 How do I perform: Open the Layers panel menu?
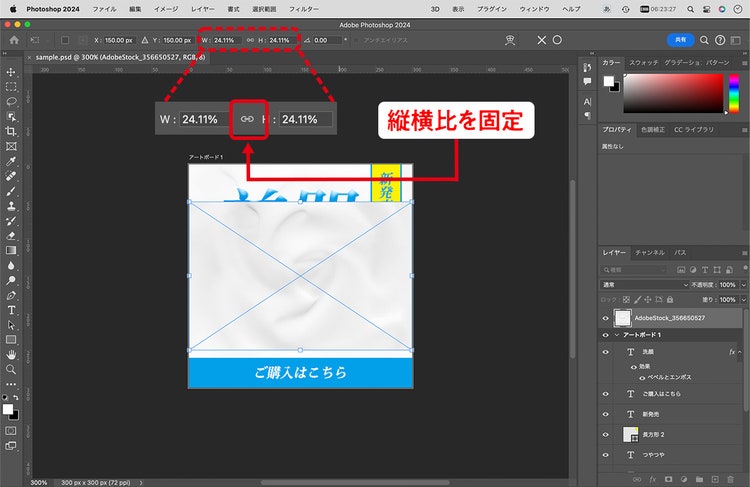tap(744, 253)
